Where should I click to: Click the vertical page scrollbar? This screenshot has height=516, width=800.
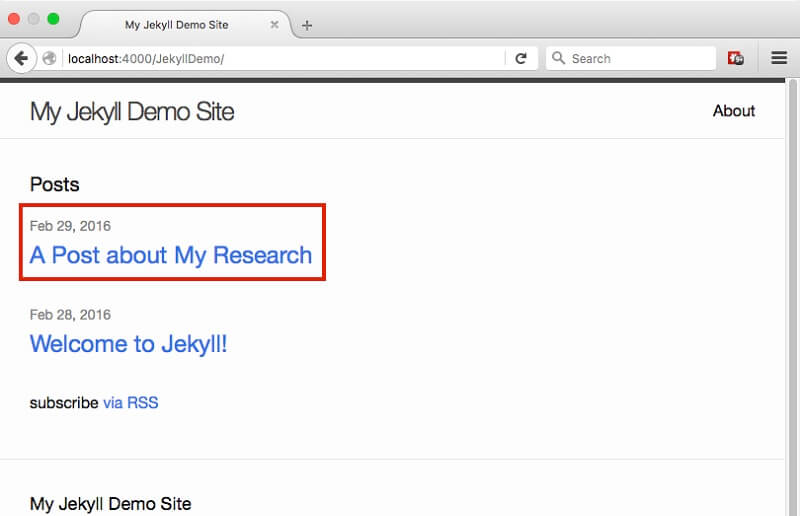(x=792, y=296)
